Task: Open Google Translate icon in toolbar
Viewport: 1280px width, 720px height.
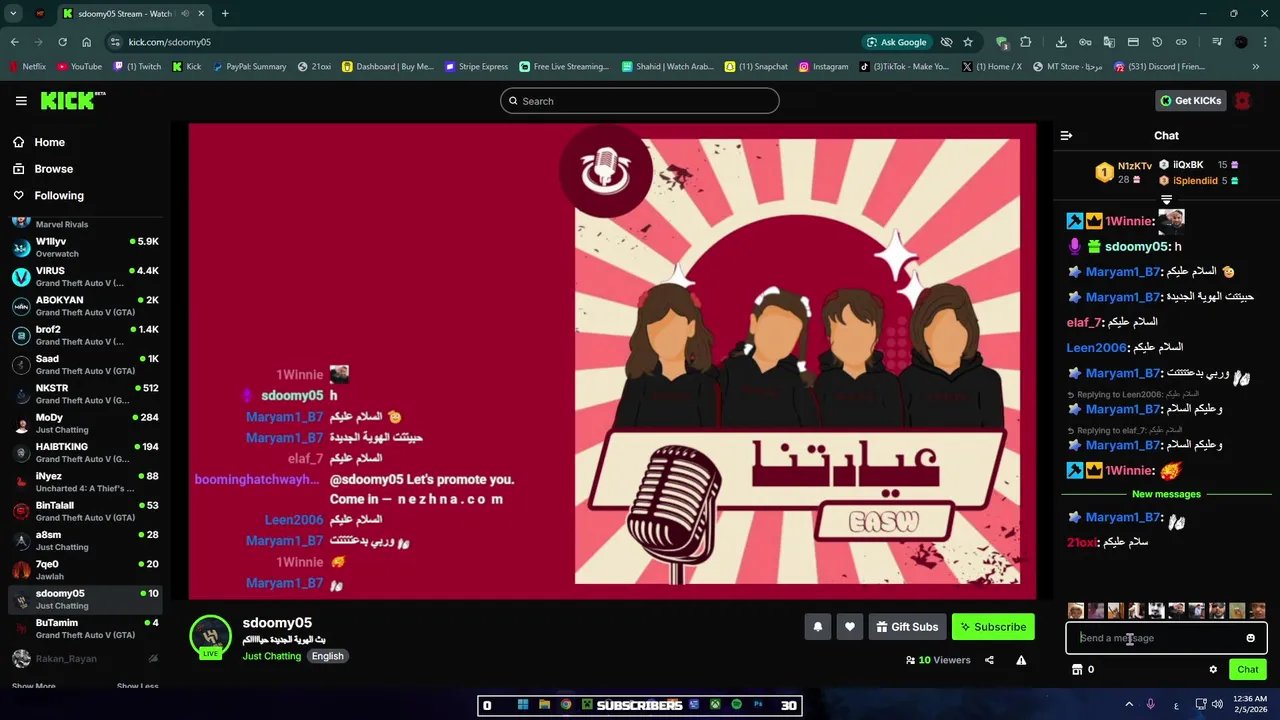Action: click(1109, 42)
